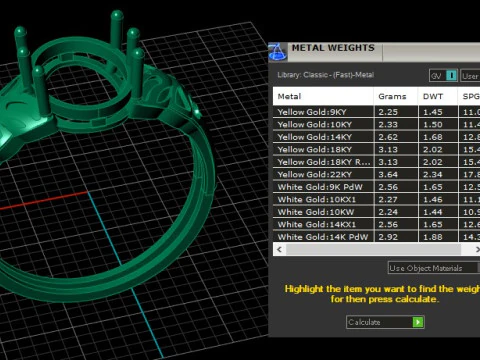Open the Use Object Materials dropdown

coord(433,268)
